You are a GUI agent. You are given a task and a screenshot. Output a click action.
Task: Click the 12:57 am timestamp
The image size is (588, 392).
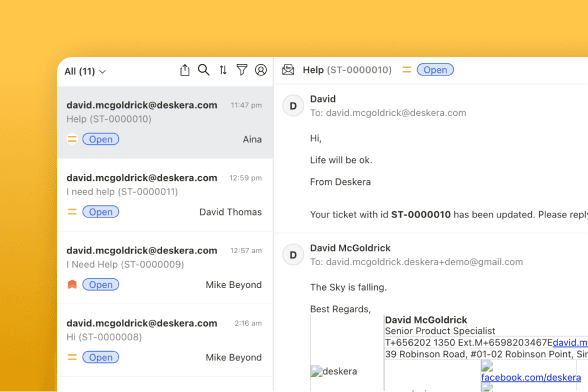click(246, 251)
